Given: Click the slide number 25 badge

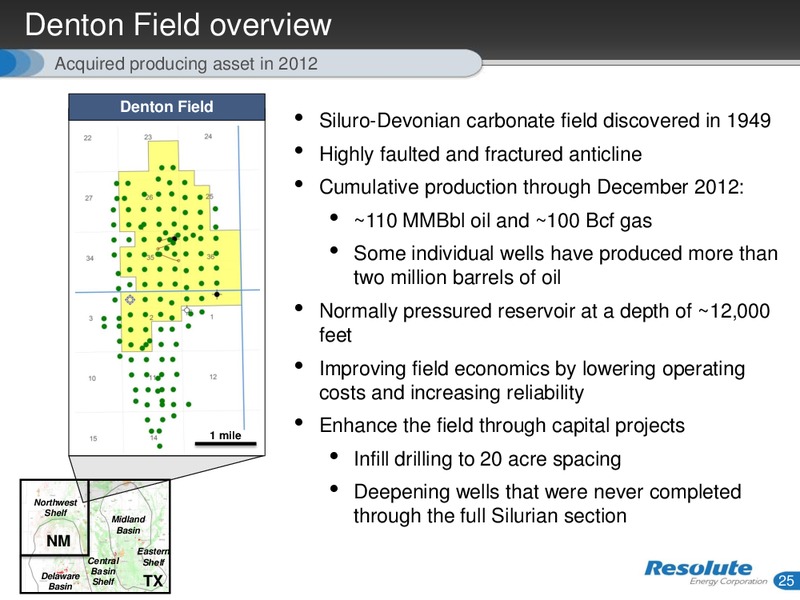Looking at the screenshot, I should [786, 581].
